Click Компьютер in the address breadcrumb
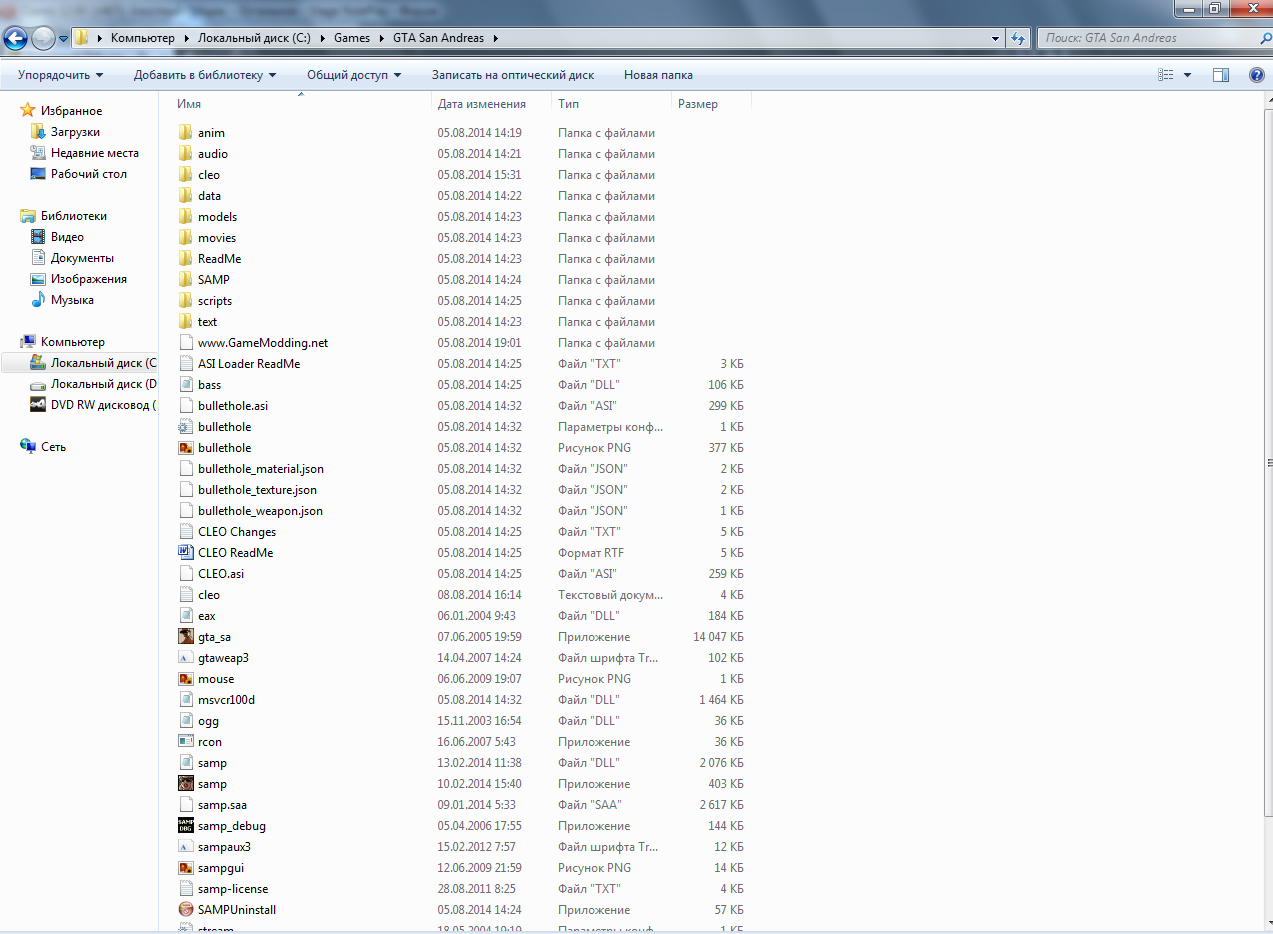Image resolution: width=1273 pixels, height=934 pixels. [x=143, y=38]
